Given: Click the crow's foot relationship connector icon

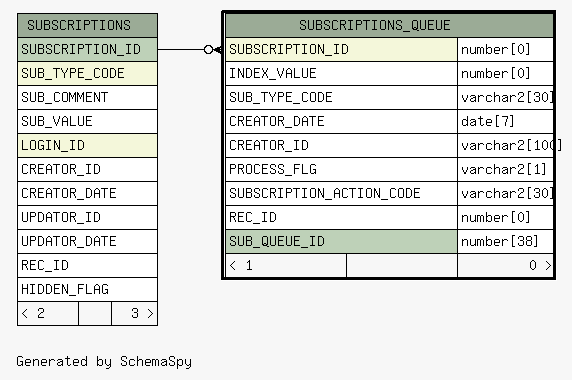Looking at the screenshot, I should click(213, 49).
